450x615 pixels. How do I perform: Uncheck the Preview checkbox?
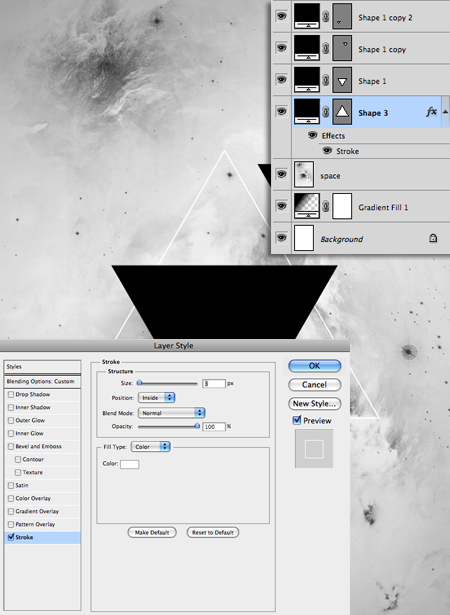[297, 420]
